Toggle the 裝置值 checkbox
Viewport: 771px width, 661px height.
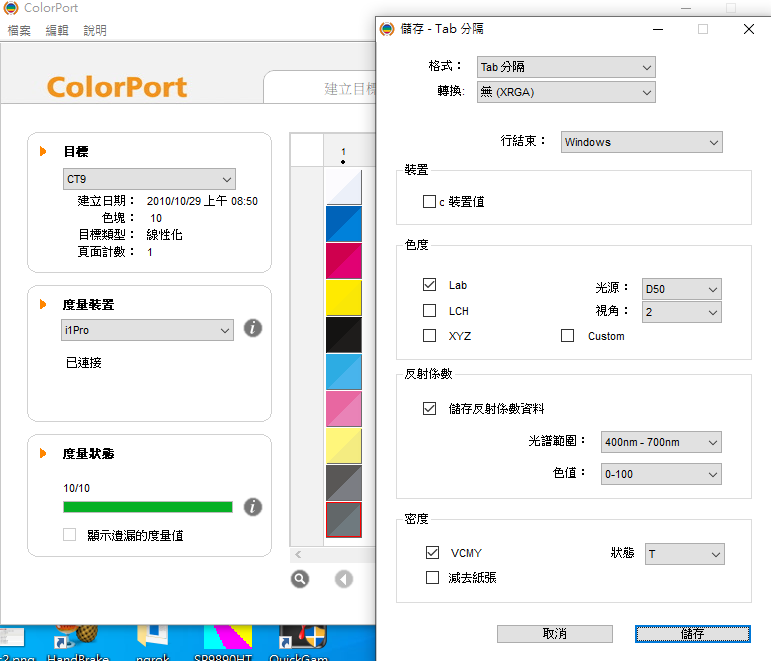coord(429,202)
